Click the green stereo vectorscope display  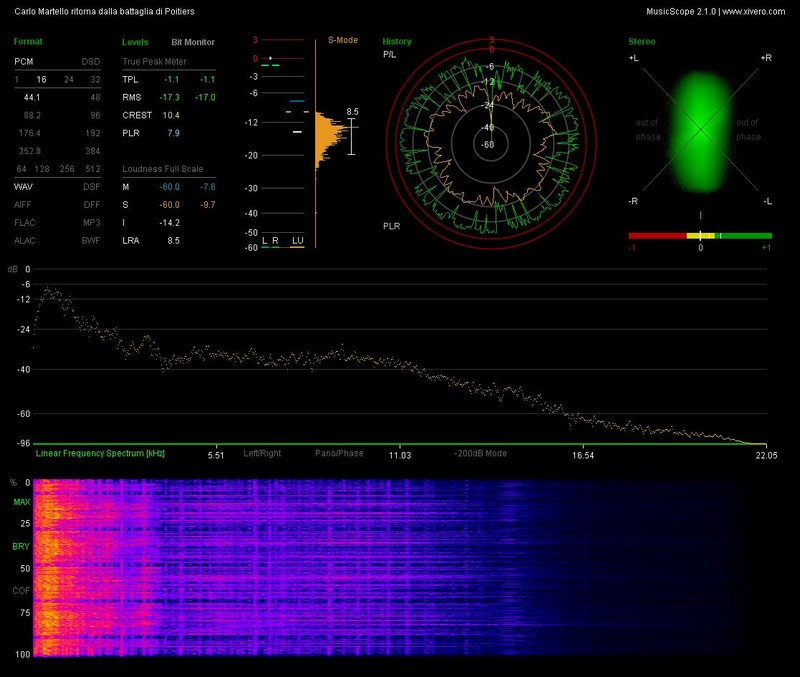[x=701, y=132]
